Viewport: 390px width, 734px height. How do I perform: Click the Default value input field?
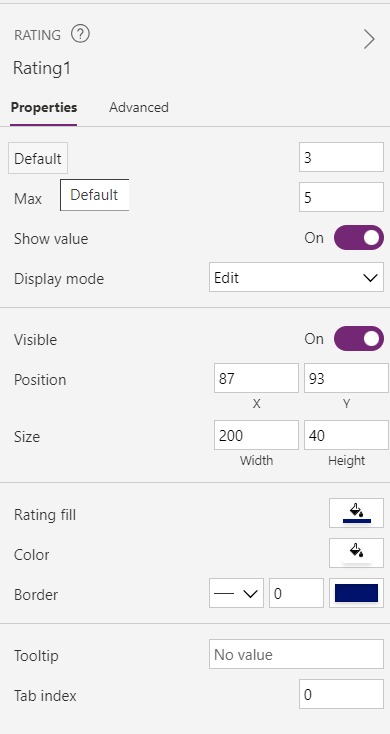[341, 157]
